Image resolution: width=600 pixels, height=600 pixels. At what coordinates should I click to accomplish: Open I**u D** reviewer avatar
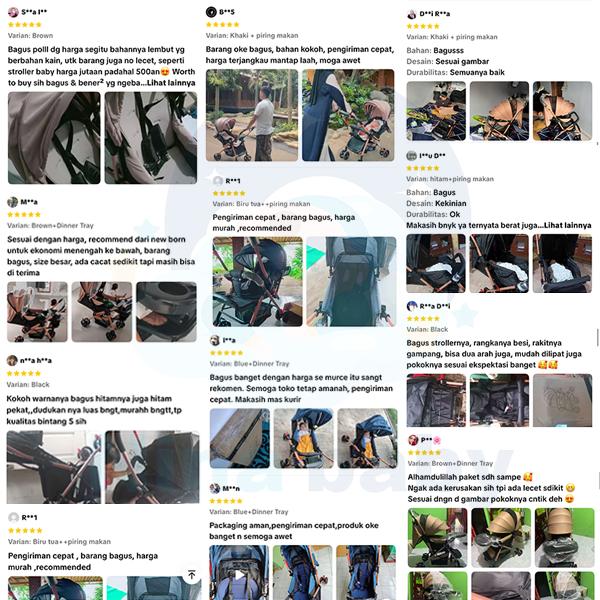(x=411, y=156)
